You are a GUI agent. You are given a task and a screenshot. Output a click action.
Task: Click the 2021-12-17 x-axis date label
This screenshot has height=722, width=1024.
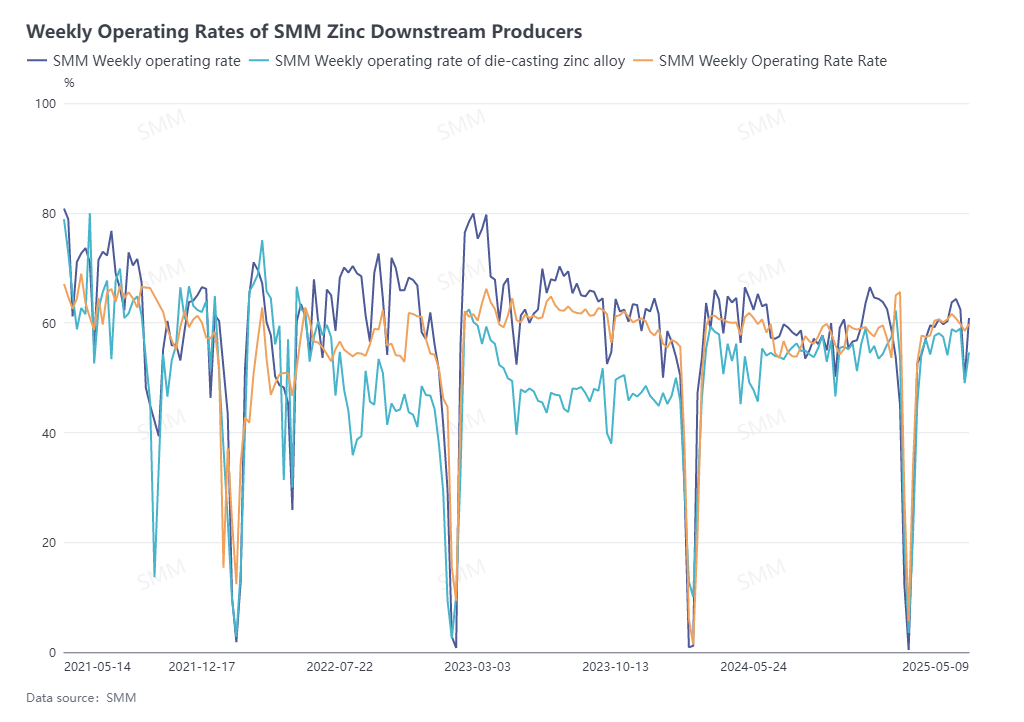(x=202, y=667)
